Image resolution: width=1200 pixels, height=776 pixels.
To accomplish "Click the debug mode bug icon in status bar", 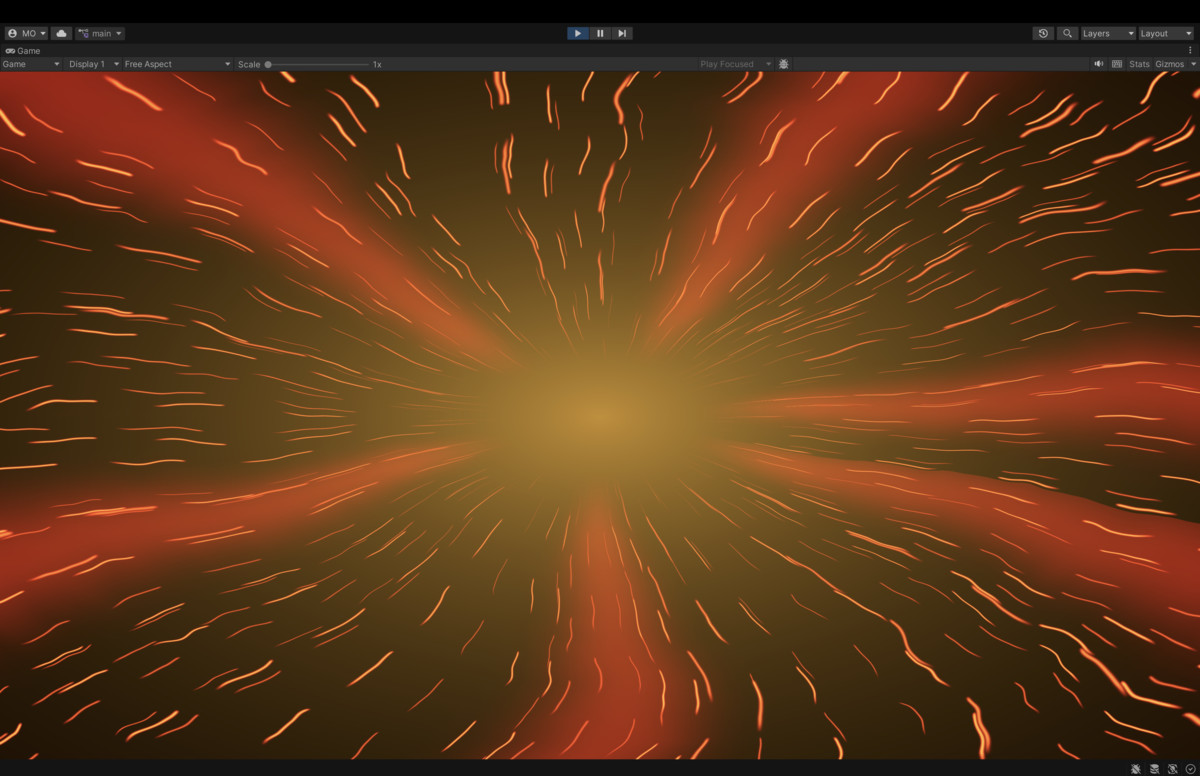I will (x=1136, y=769).
